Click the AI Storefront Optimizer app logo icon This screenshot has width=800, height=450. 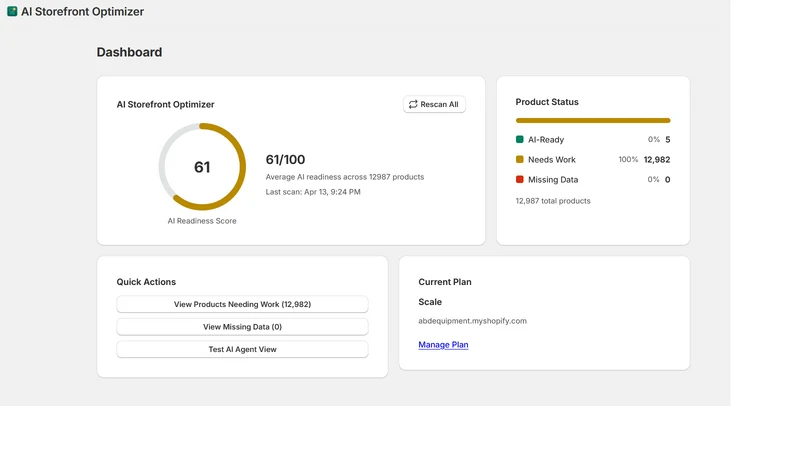[x=12, y=11]
